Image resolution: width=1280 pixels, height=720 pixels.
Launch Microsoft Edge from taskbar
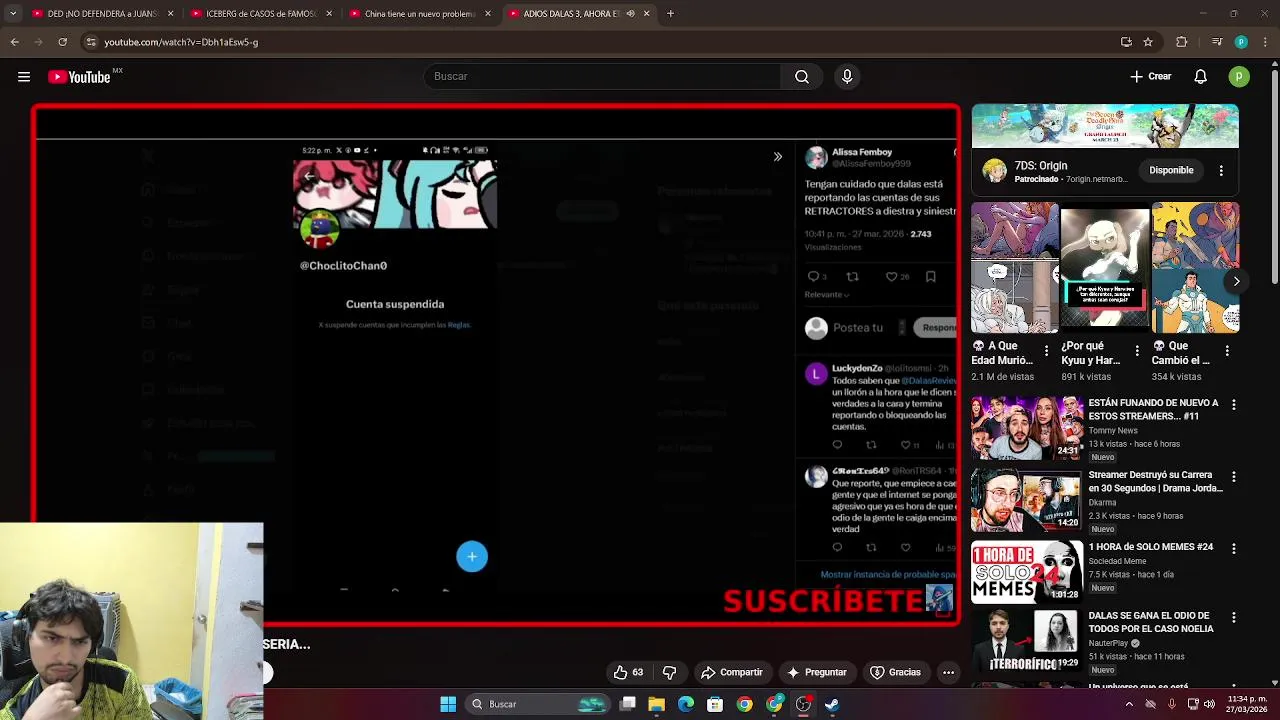(686, 704)
